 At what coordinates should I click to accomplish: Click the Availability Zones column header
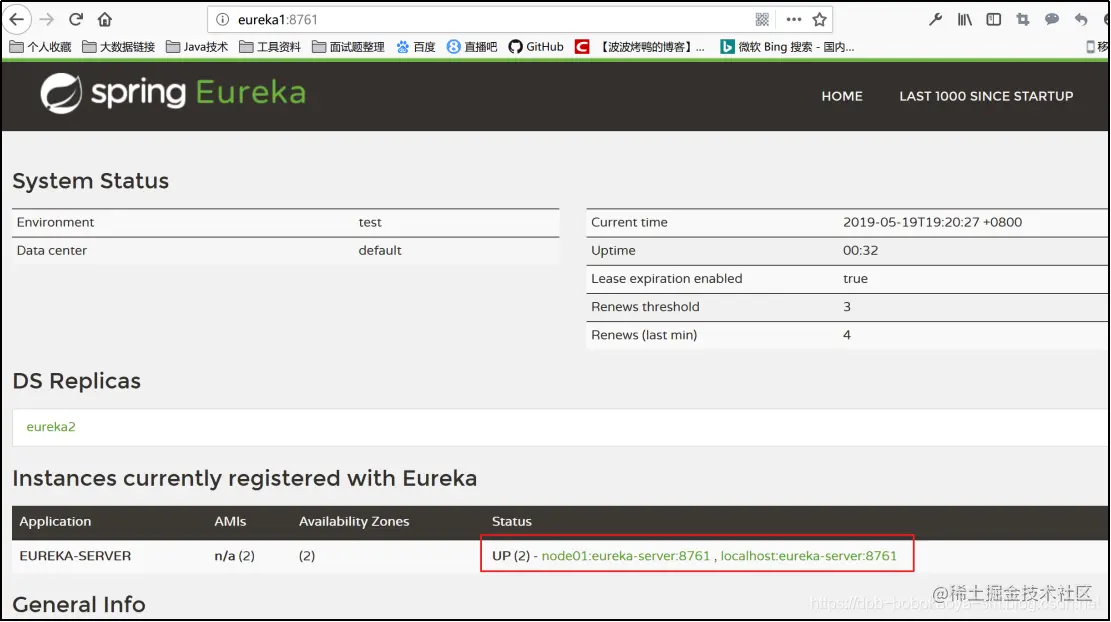[354, 521]
